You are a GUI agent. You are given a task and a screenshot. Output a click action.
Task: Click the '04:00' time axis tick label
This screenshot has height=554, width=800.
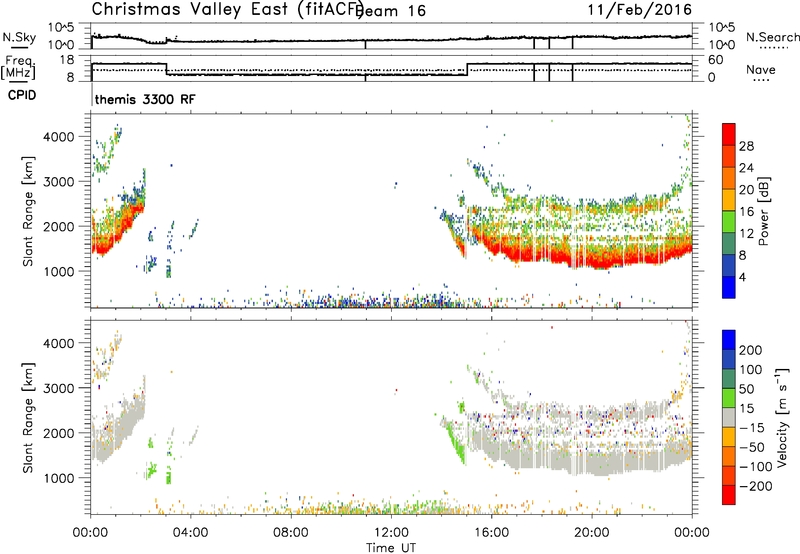[x=190, y=533]
